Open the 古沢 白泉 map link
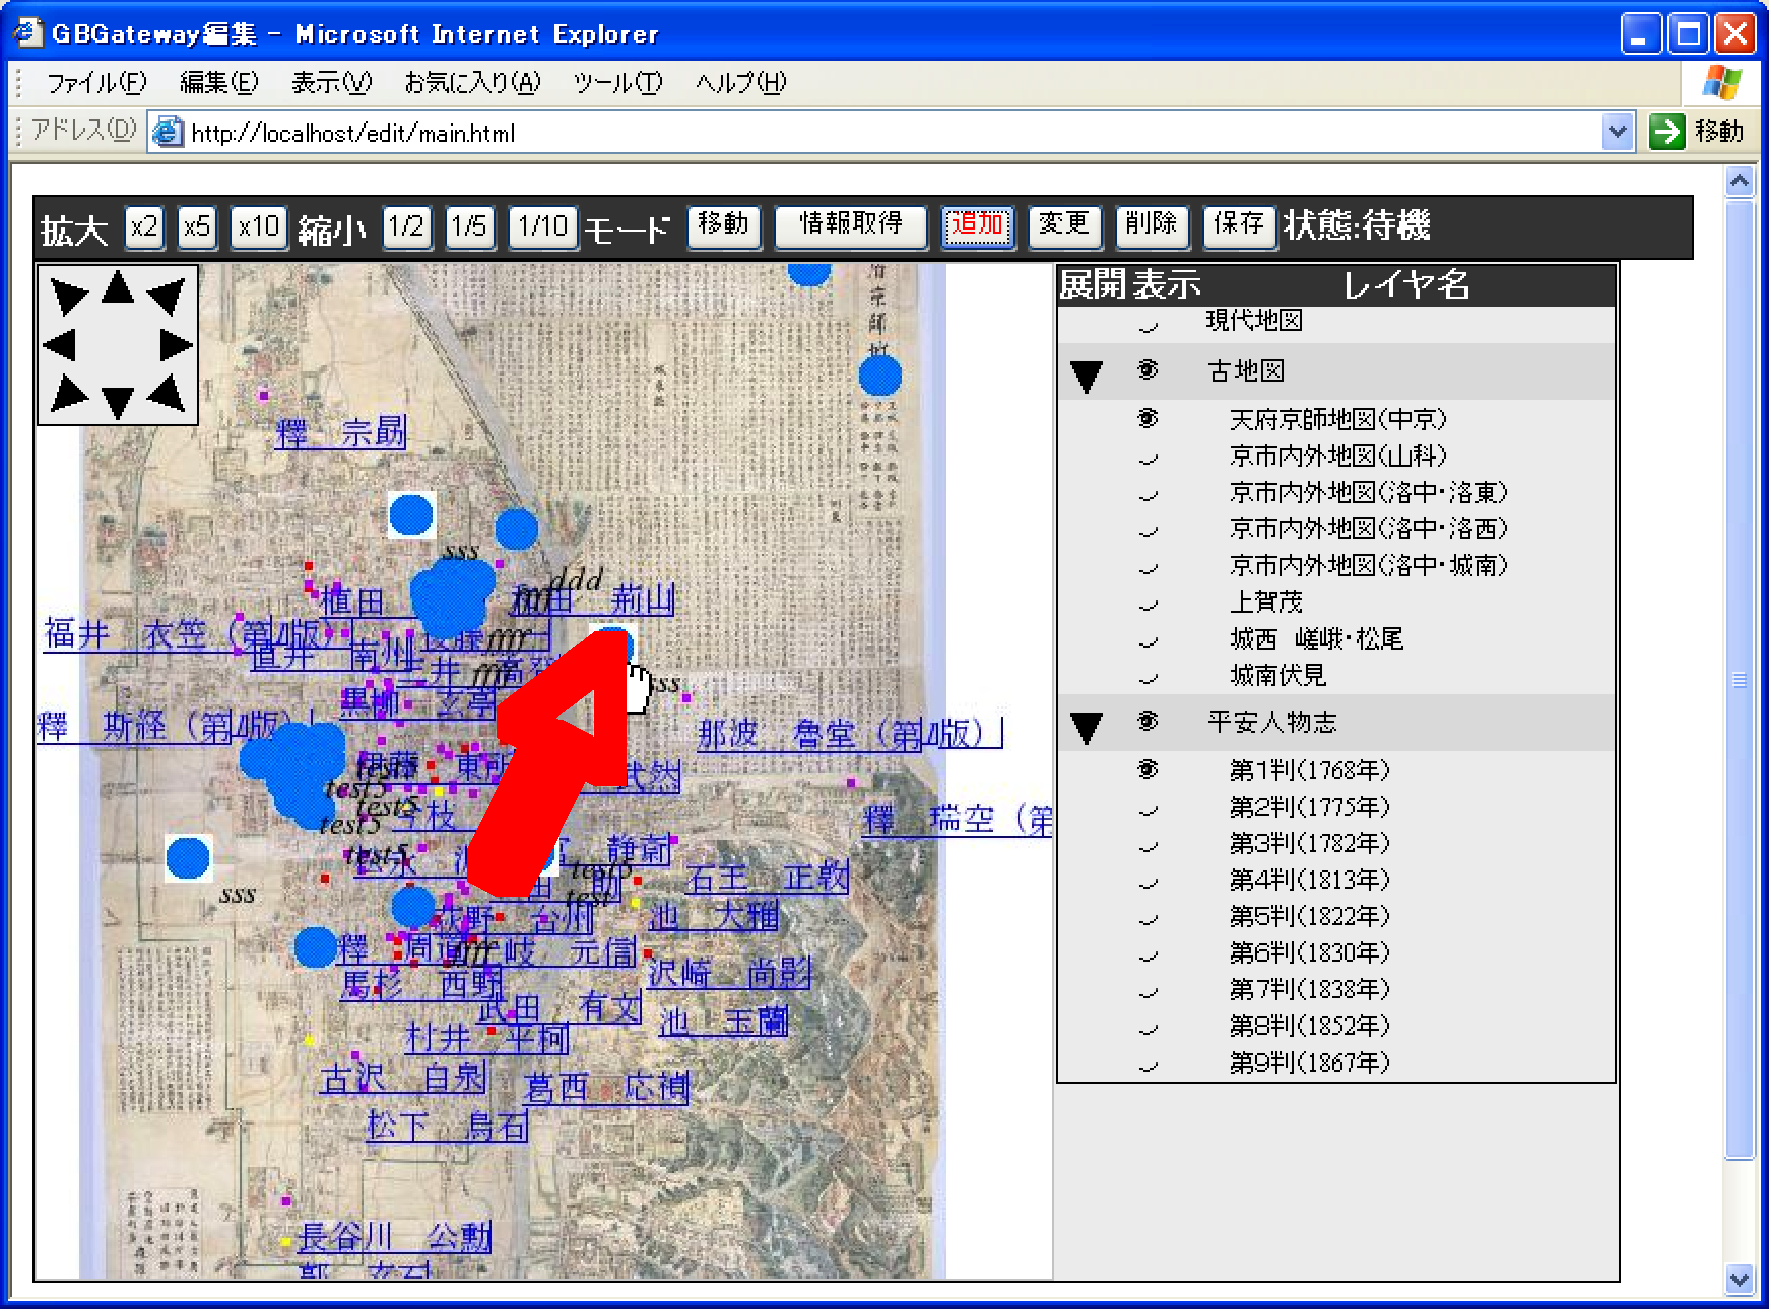 click(404, 1077)
